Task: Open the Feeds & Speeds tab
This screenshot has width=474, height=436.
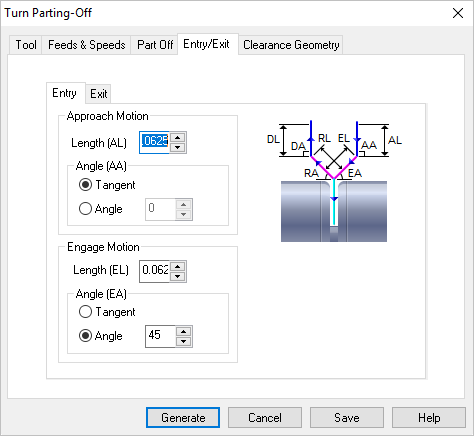Action: coord(86,45)
